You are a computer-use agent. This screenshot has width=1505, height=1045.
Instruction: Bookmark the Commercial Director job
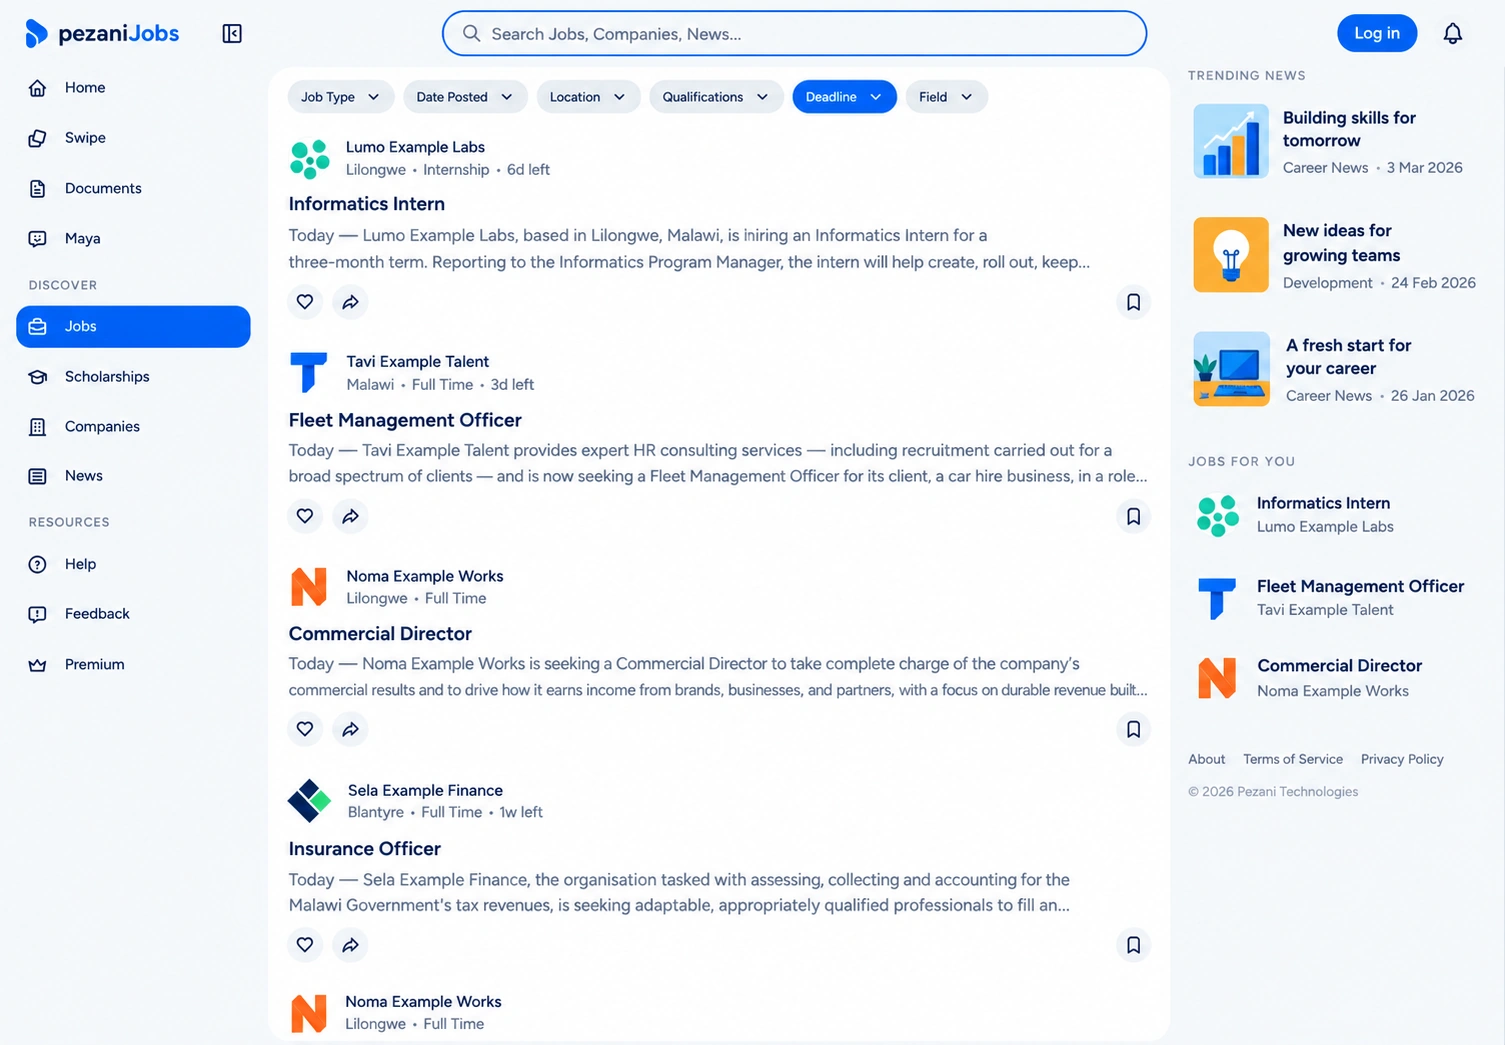[x=1133, y=729]
